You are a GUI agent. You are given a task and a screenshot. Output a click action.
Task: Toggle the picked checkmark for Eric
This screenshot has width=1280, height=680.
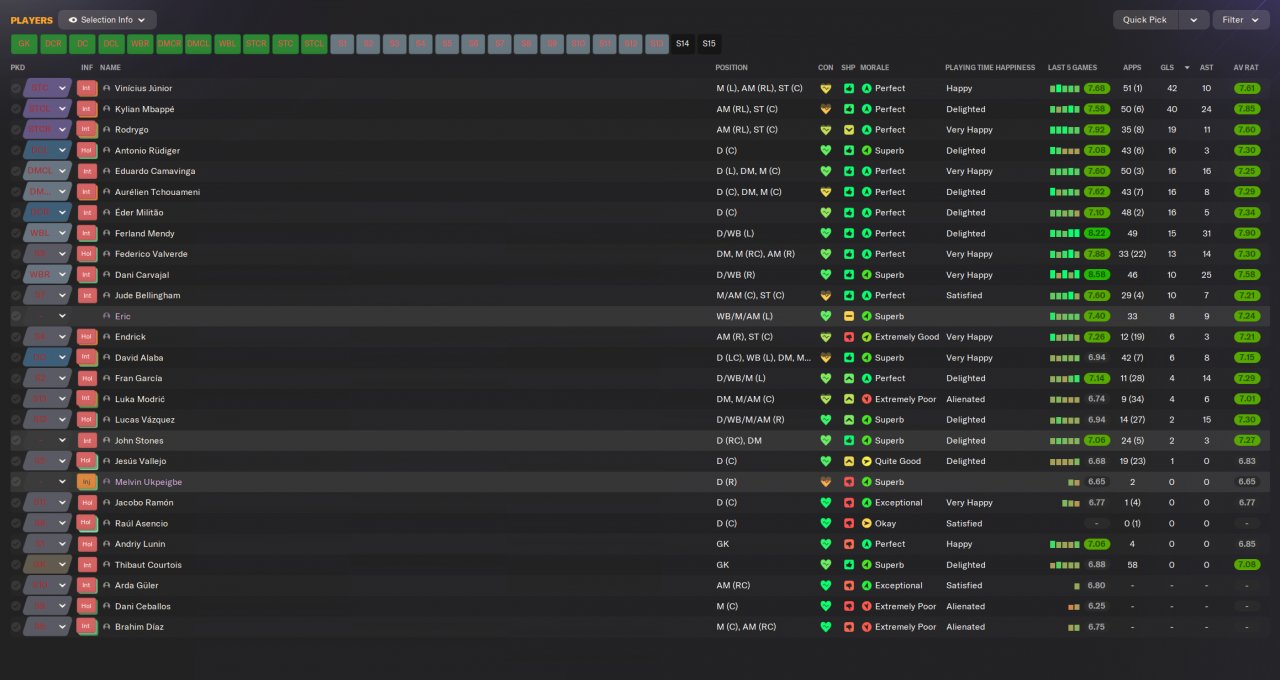(x=15, y=316)
